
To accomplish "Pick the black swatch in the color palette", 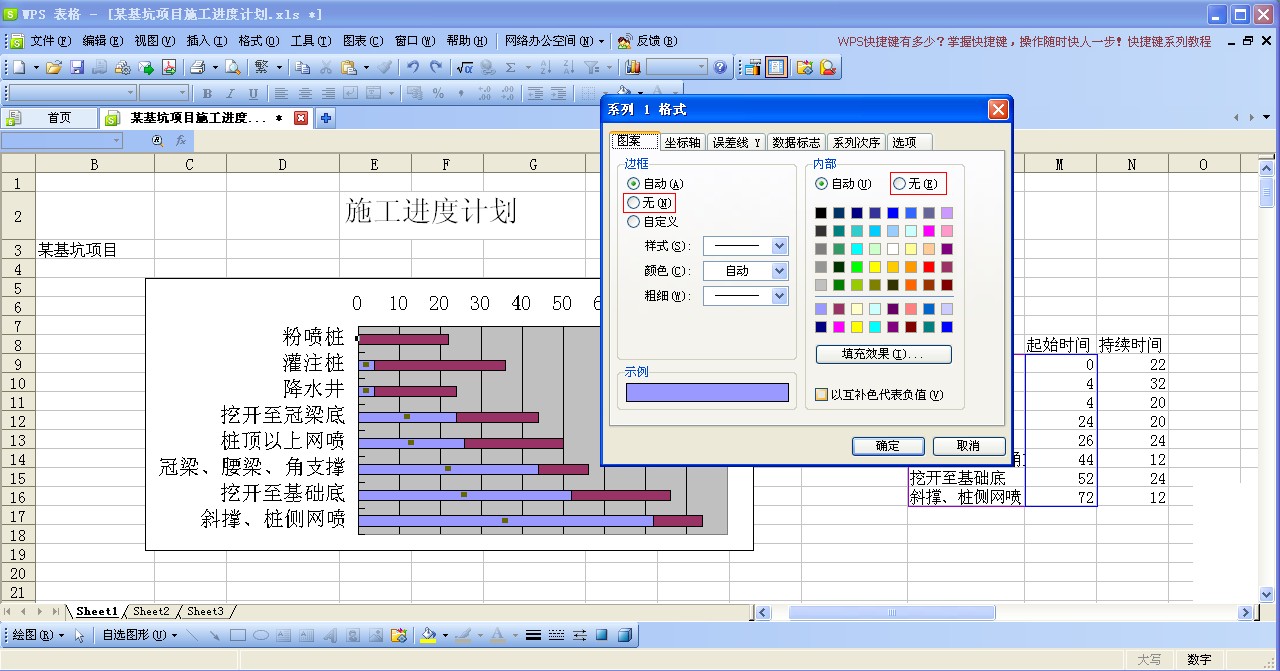I will pos(821,213).
